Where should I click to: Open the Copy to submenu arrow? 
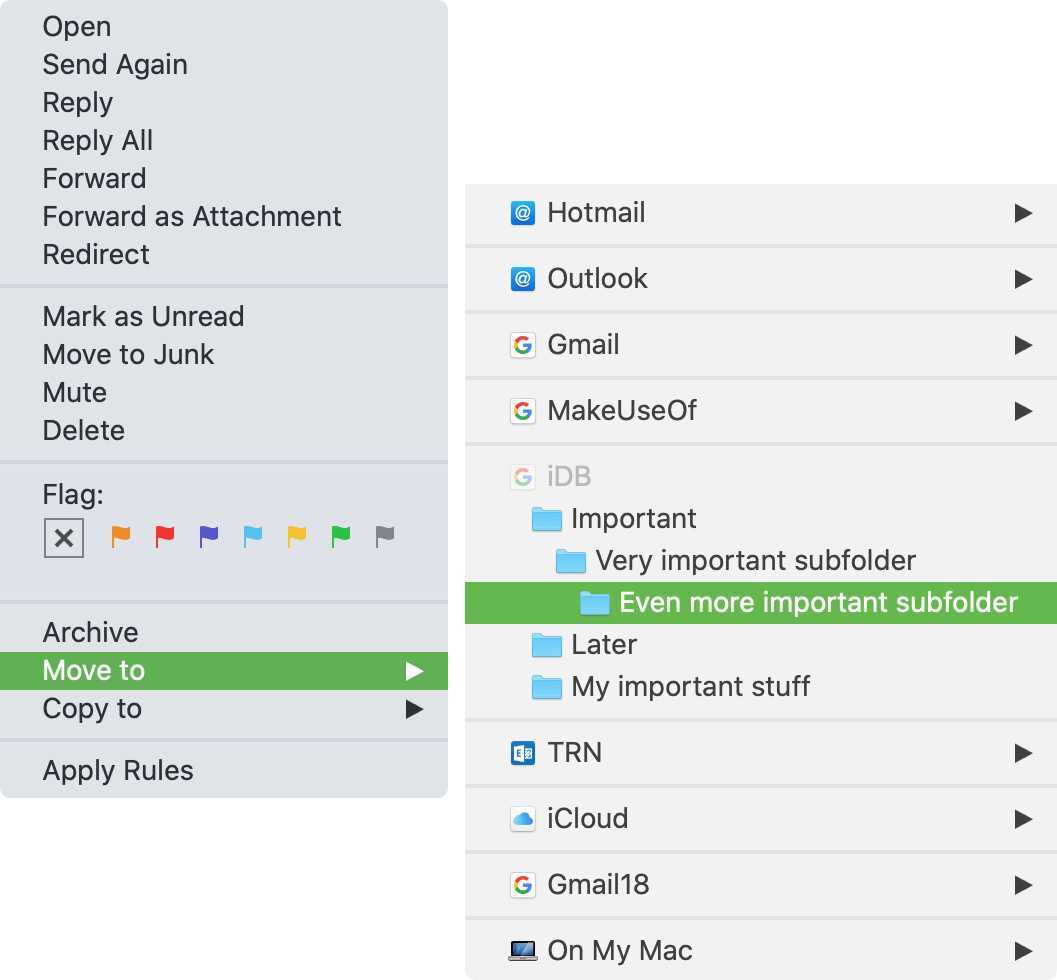pos(414,709)
